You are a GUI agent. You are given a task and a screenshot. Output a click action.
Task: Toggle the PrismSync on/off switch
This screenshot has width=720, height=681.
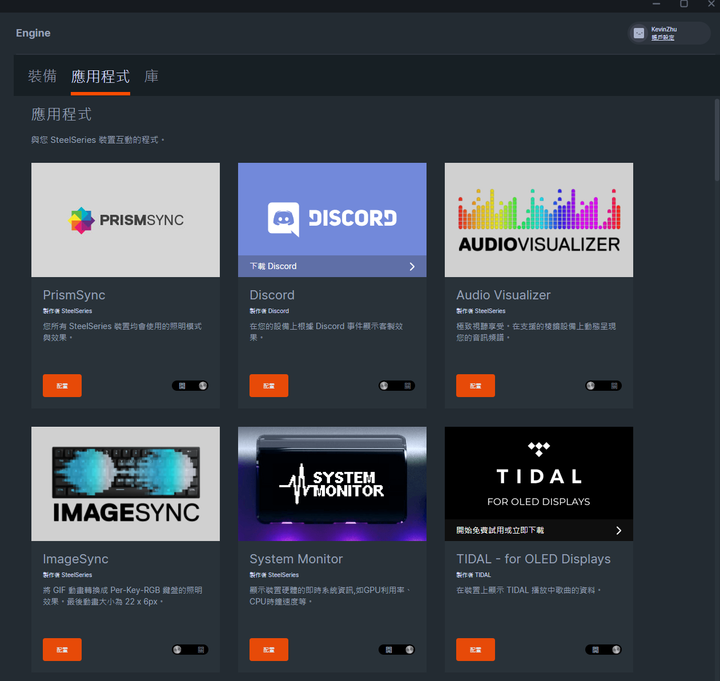tap(190, 386)
